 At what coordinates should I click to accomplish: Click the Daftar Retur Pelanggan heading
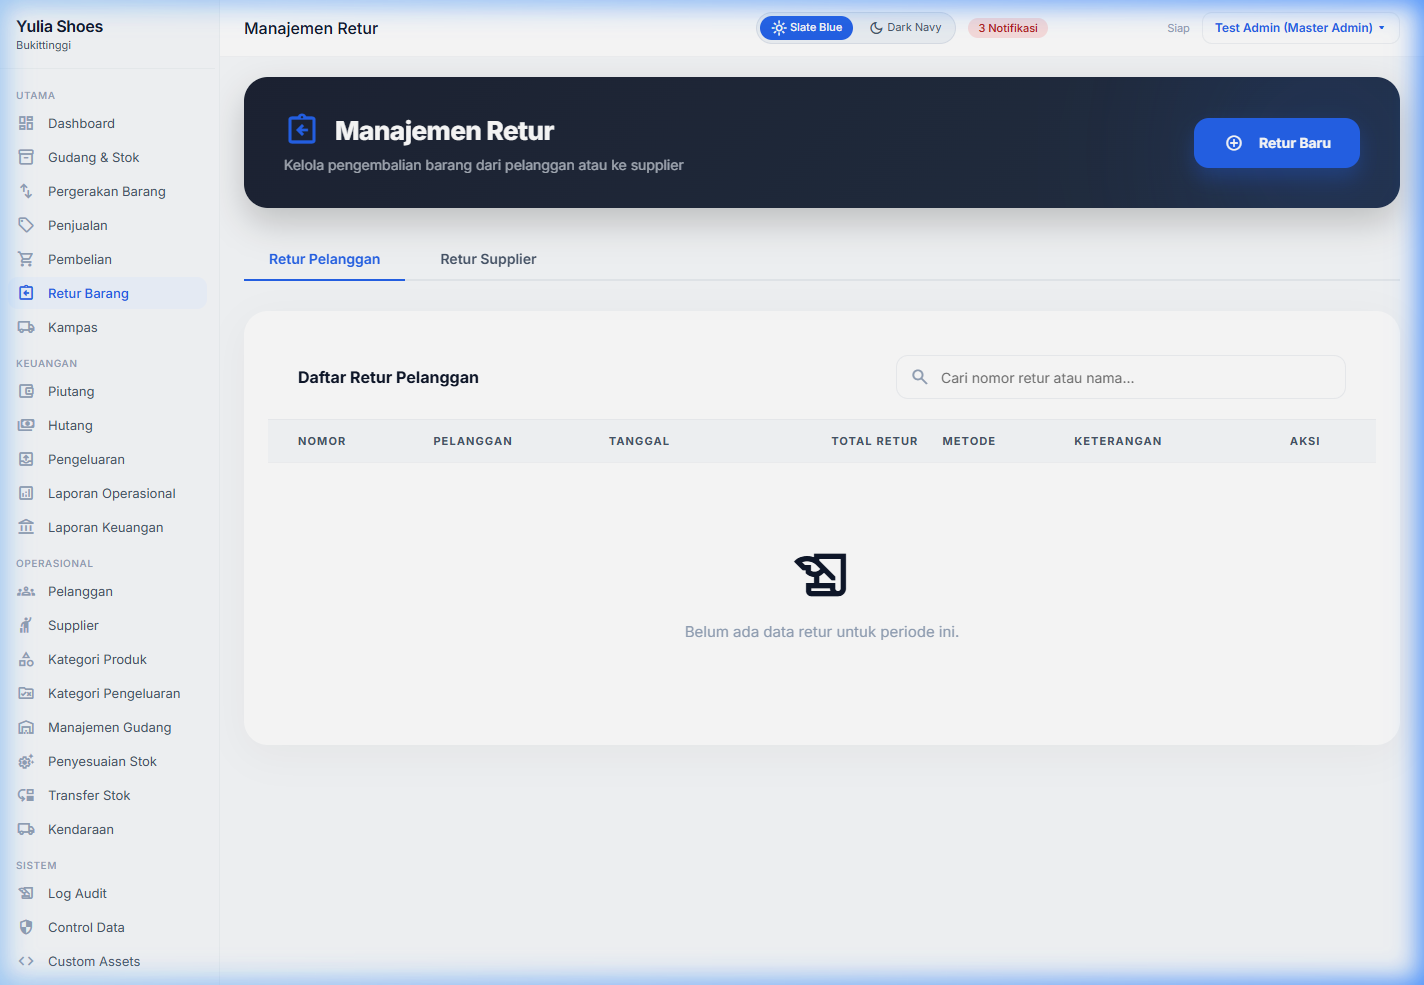pos(388,377)
